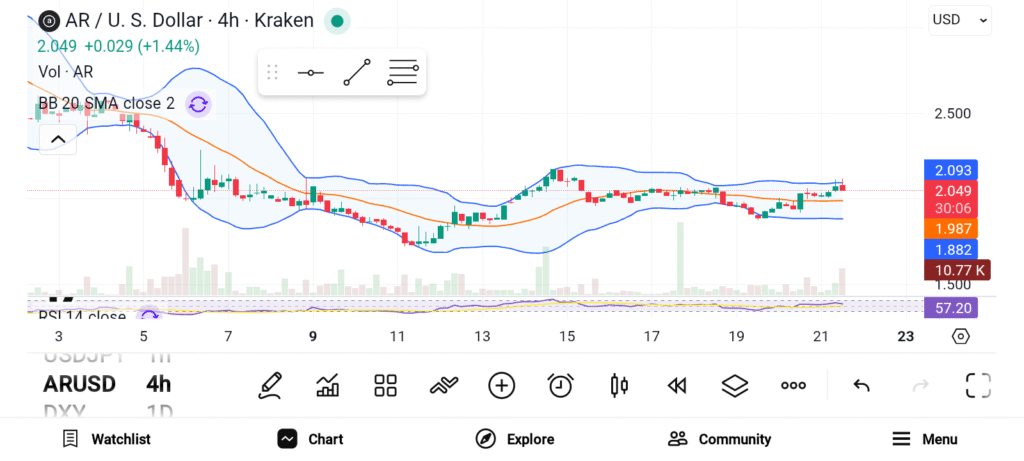This screenshot has height=461, width=1024.
Task: Select the drawing pencil tool
Action: 269,385
